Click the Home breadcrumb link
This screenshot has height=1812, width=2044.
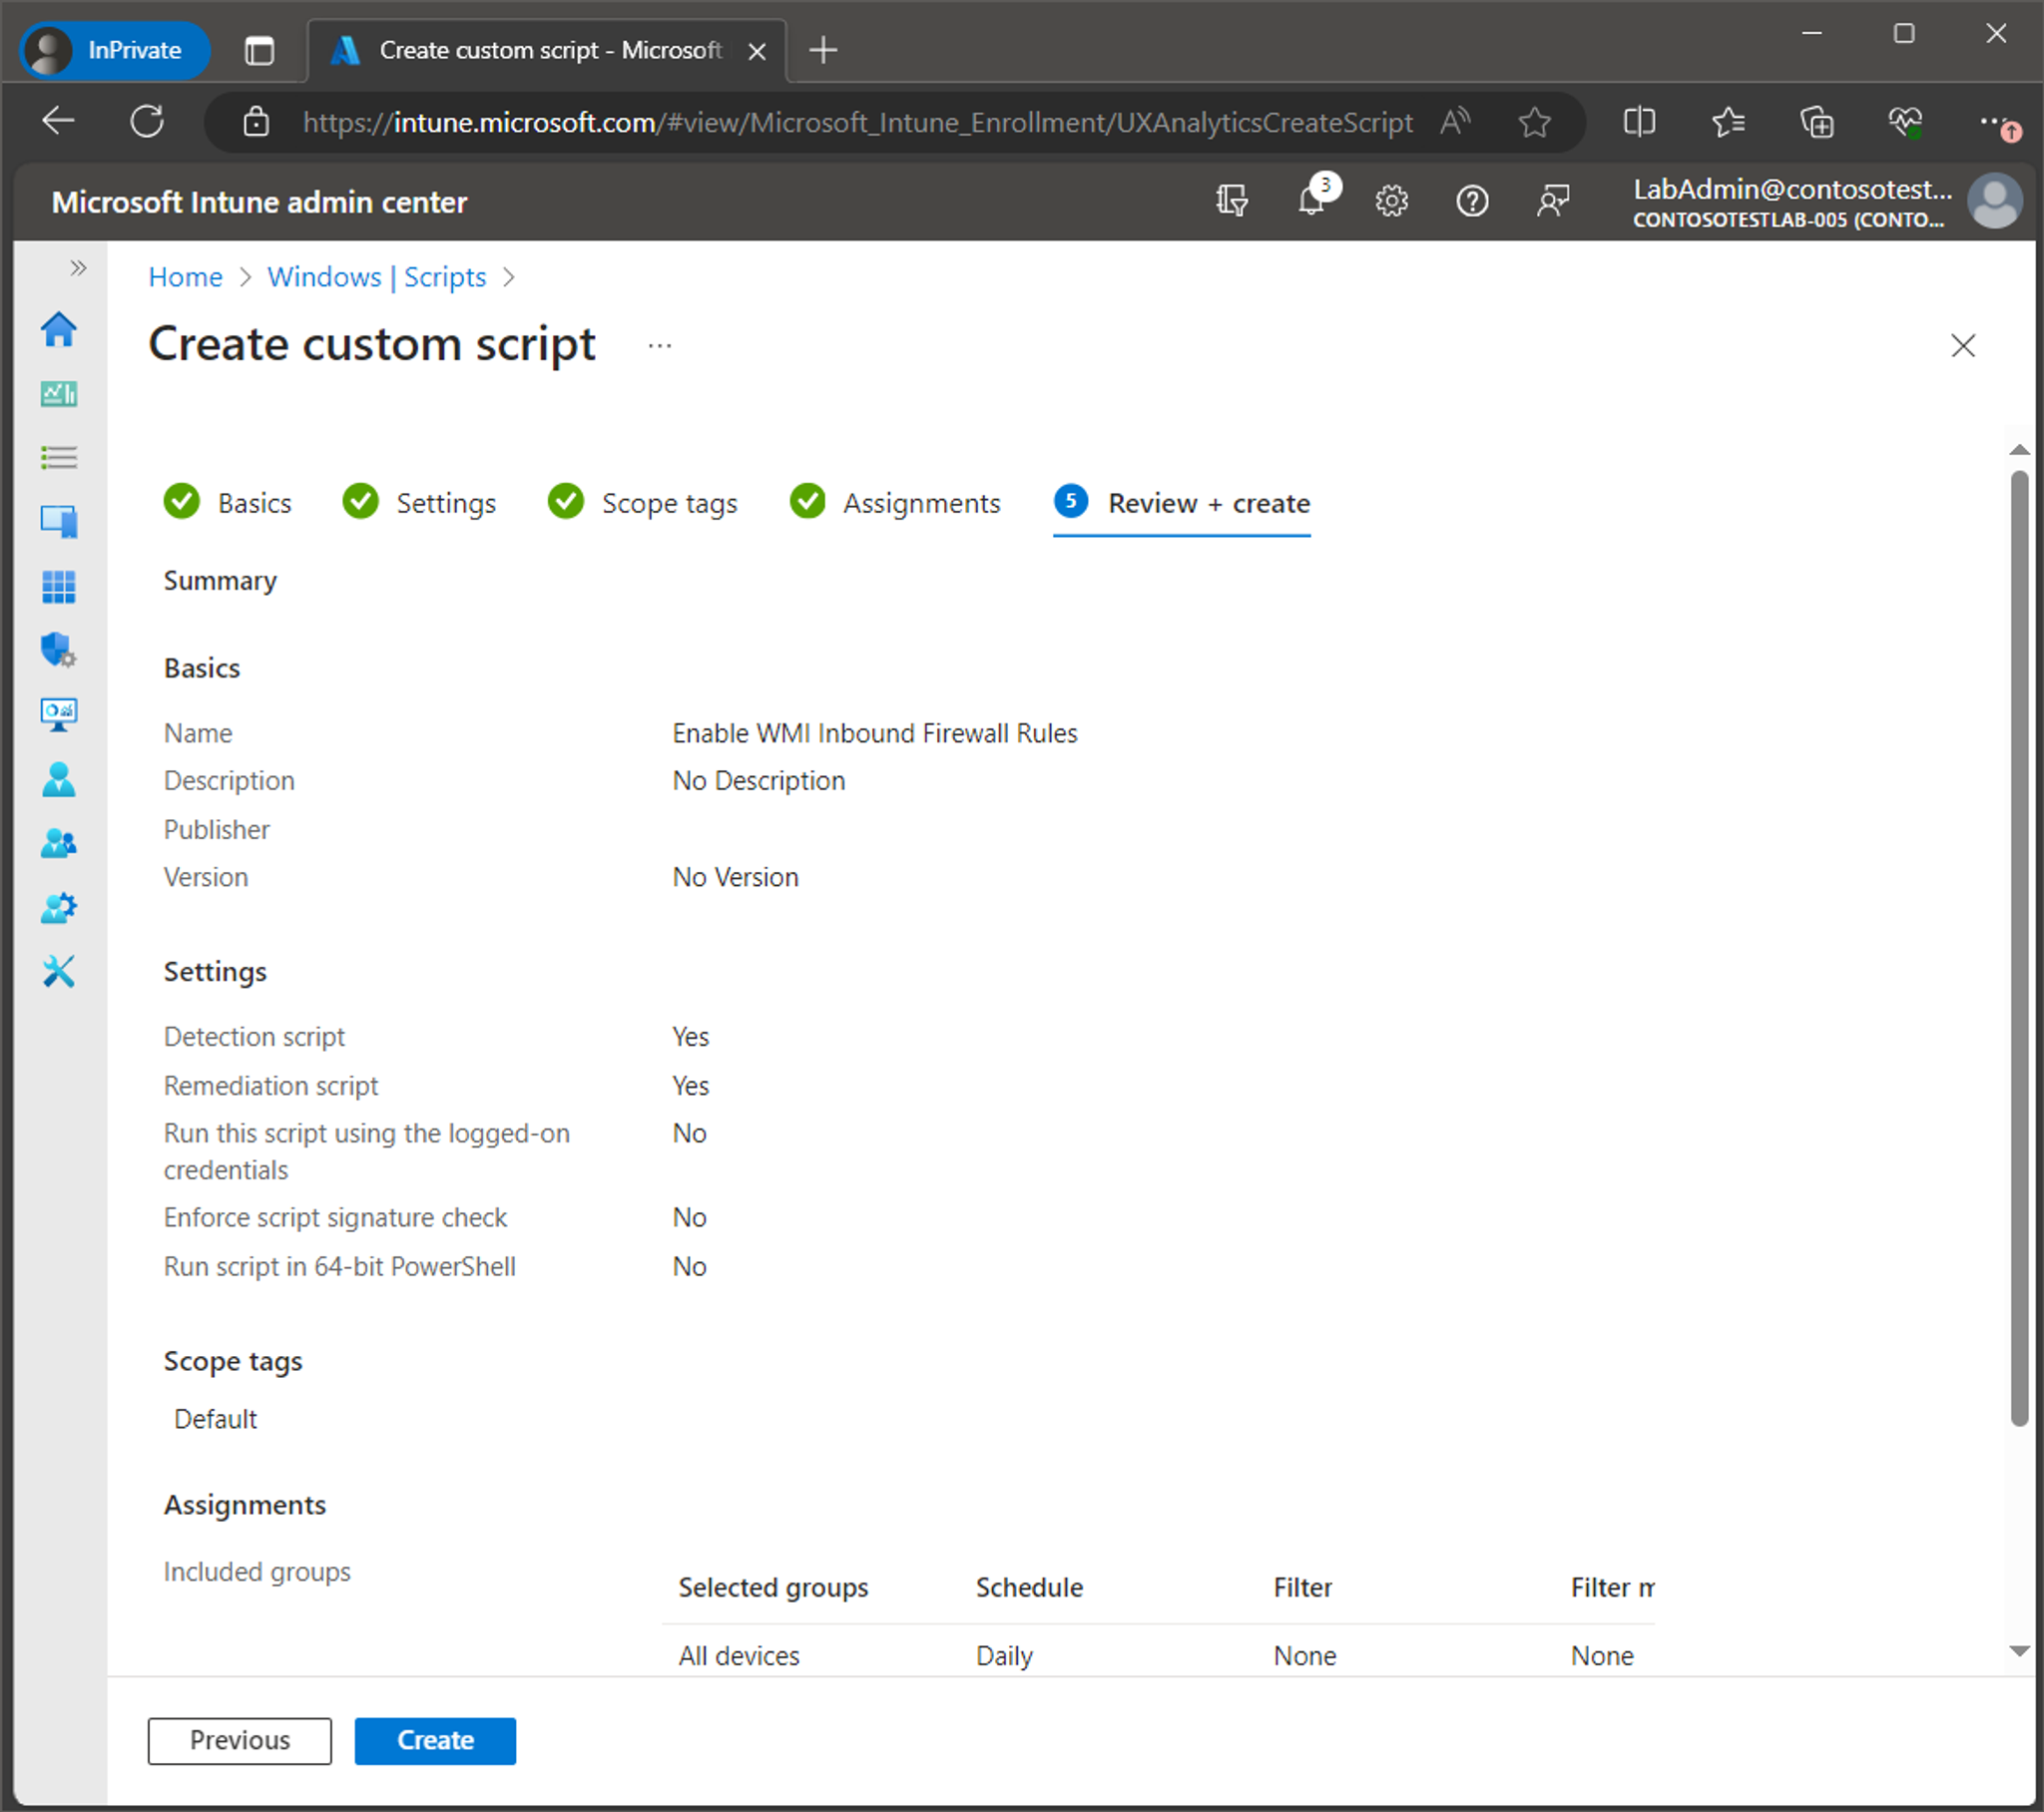click(185, 277)
